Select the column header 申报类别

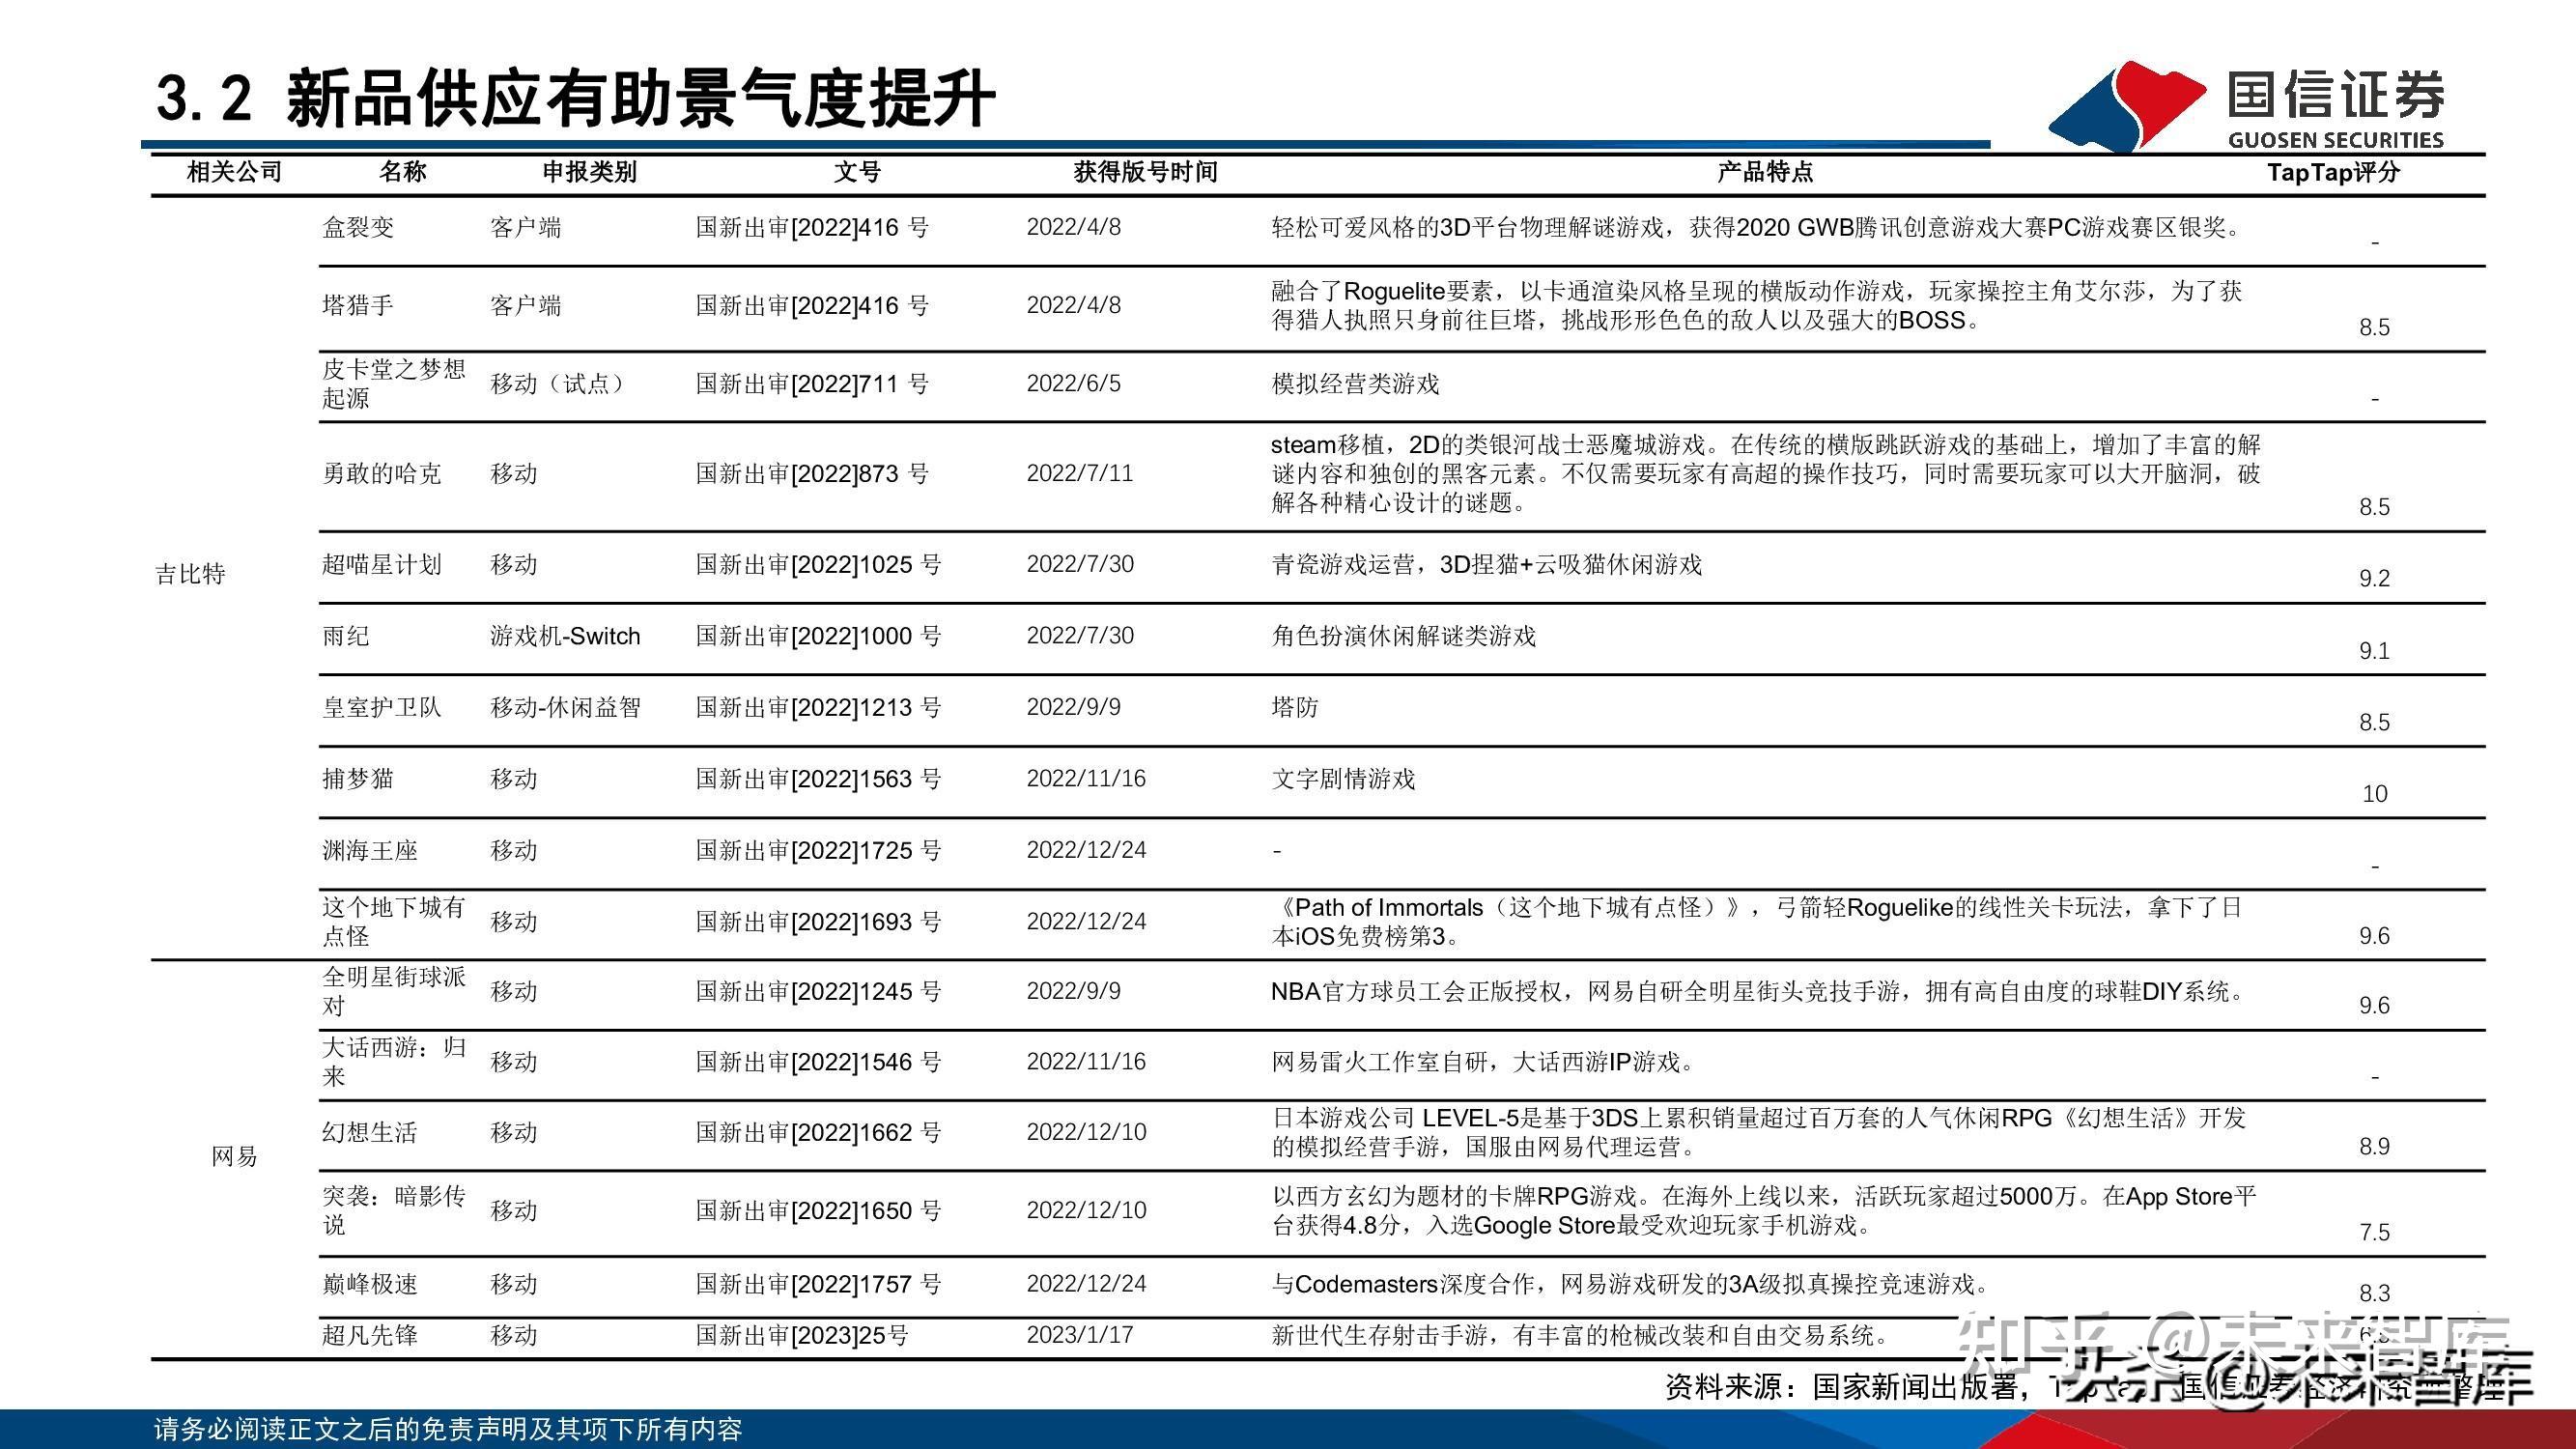(589, 172)
